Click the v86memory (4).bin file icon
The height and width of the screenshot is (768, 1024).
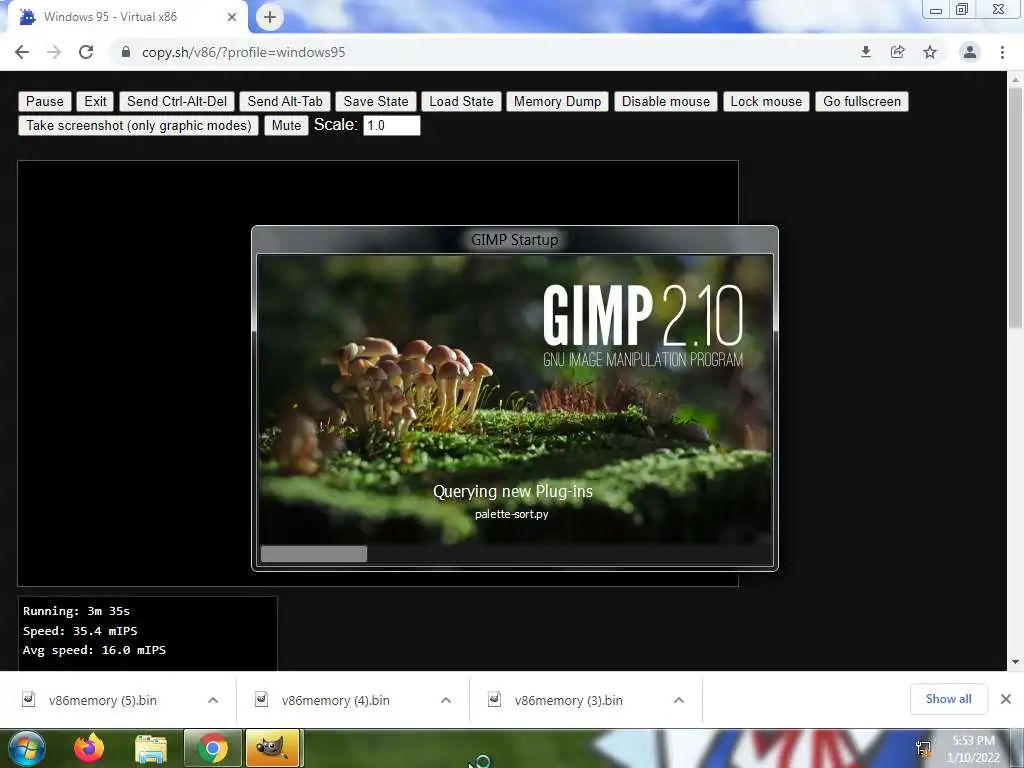[x=261, y=699]
